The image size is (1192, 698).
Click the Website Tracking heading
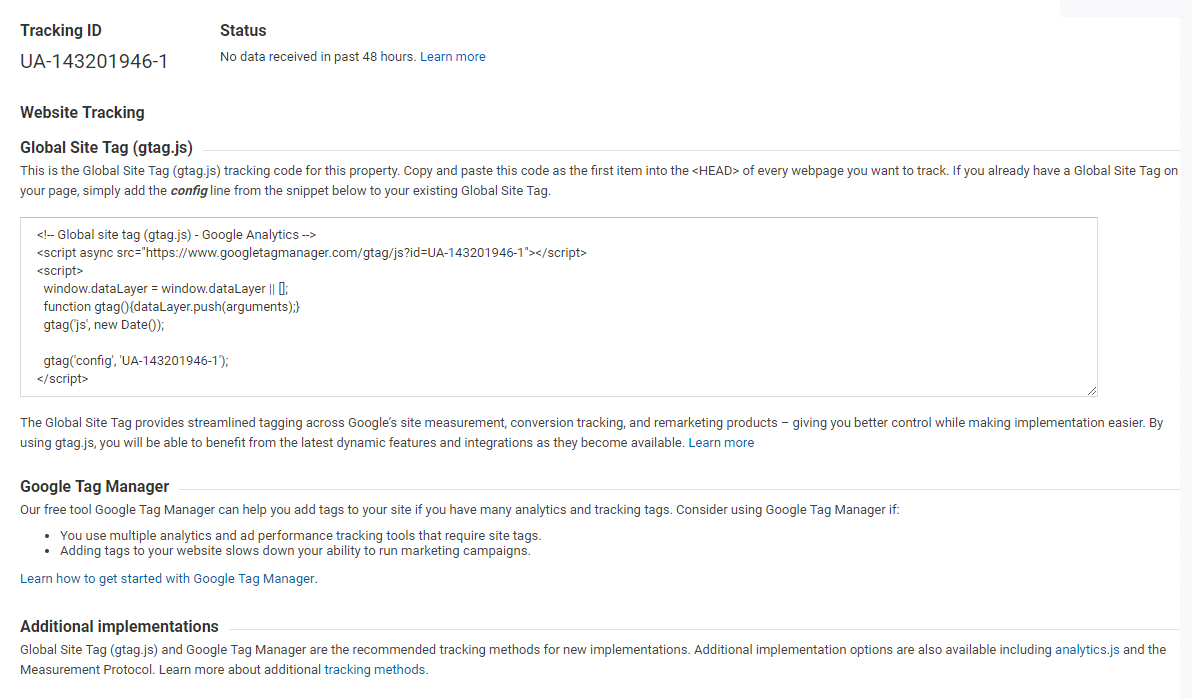tap(82, 112)
